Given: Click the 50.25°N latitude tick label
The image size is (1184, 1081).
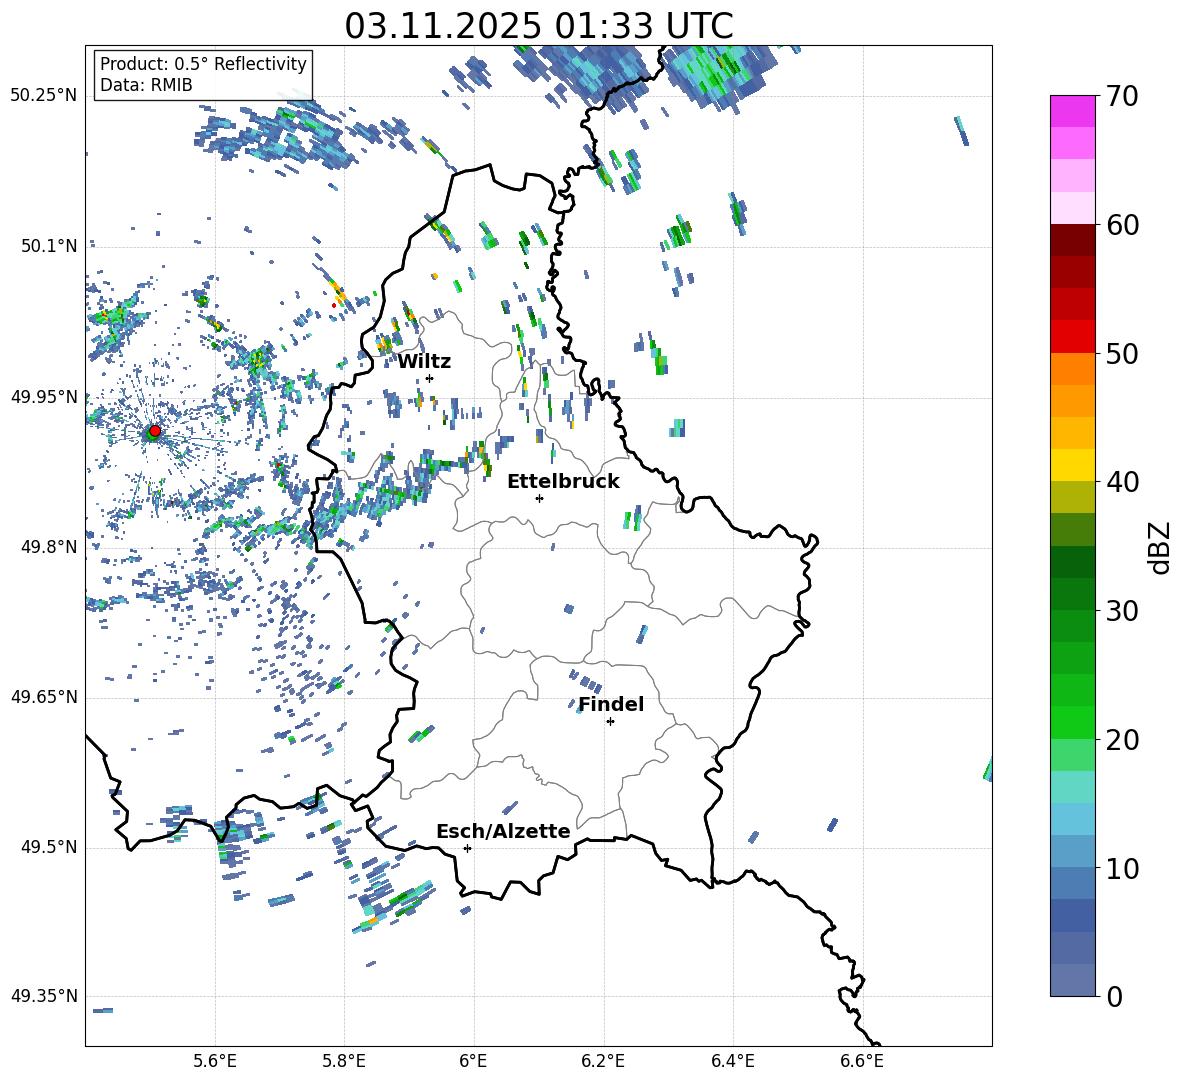Looking at the screenshot, I should [x=44, y=96].
